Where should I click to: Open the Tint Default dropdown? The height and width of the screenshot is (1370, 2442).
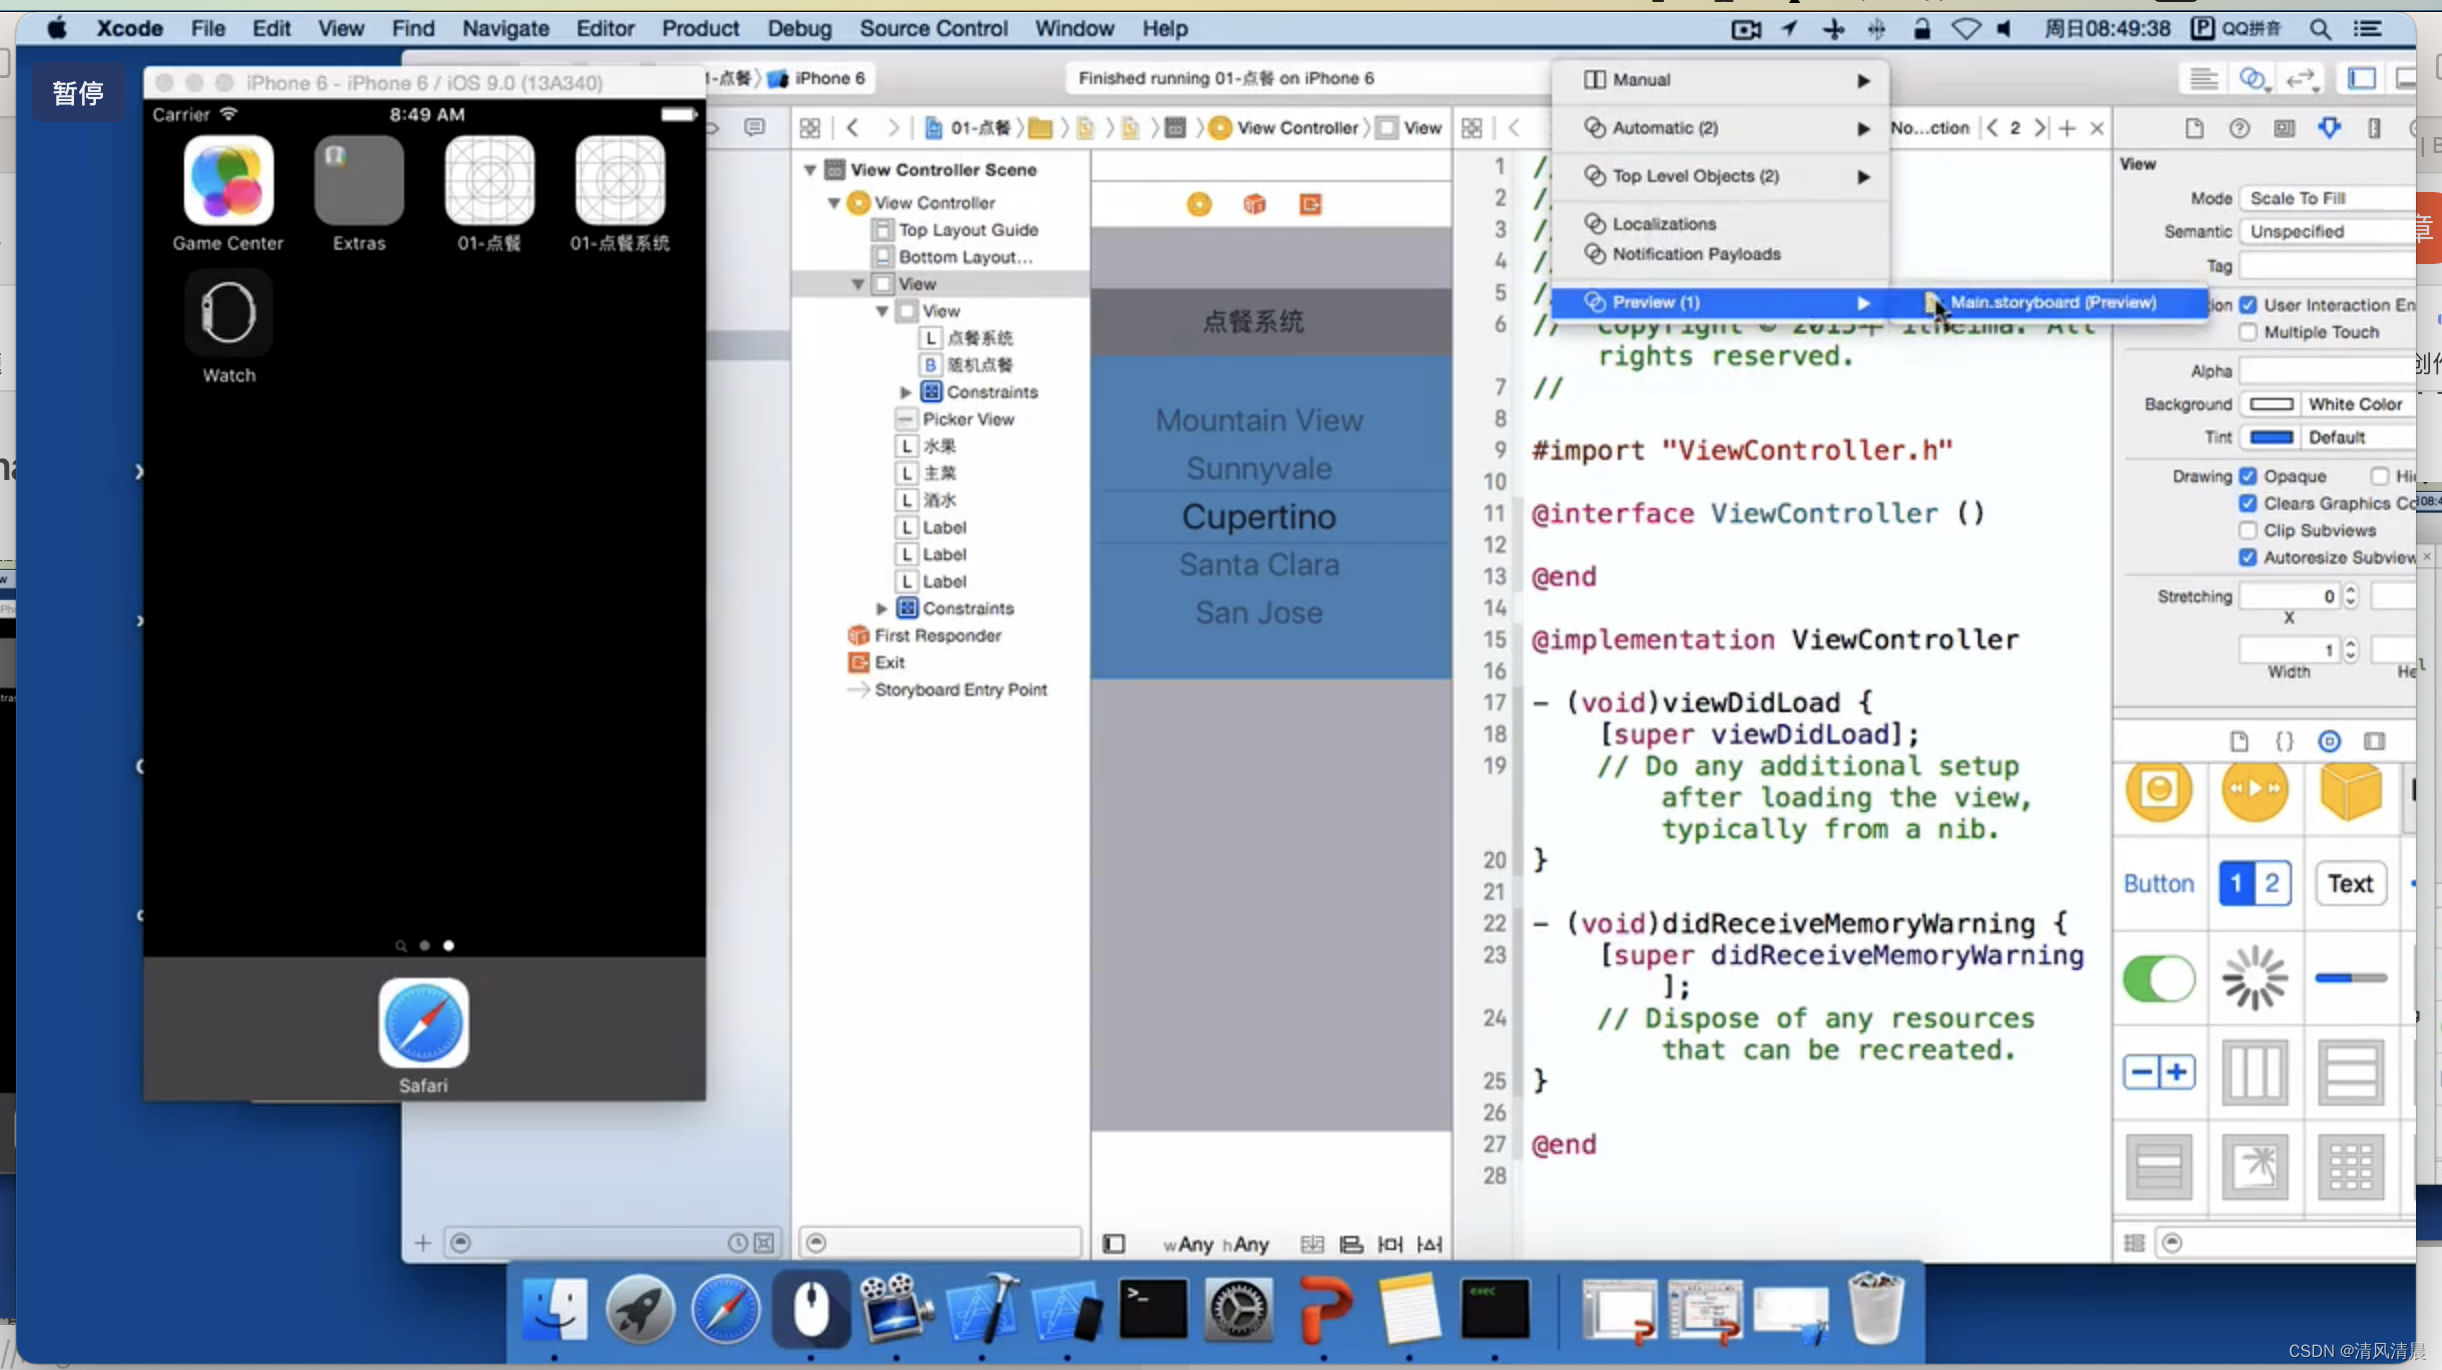click(x=2356, y=437)
